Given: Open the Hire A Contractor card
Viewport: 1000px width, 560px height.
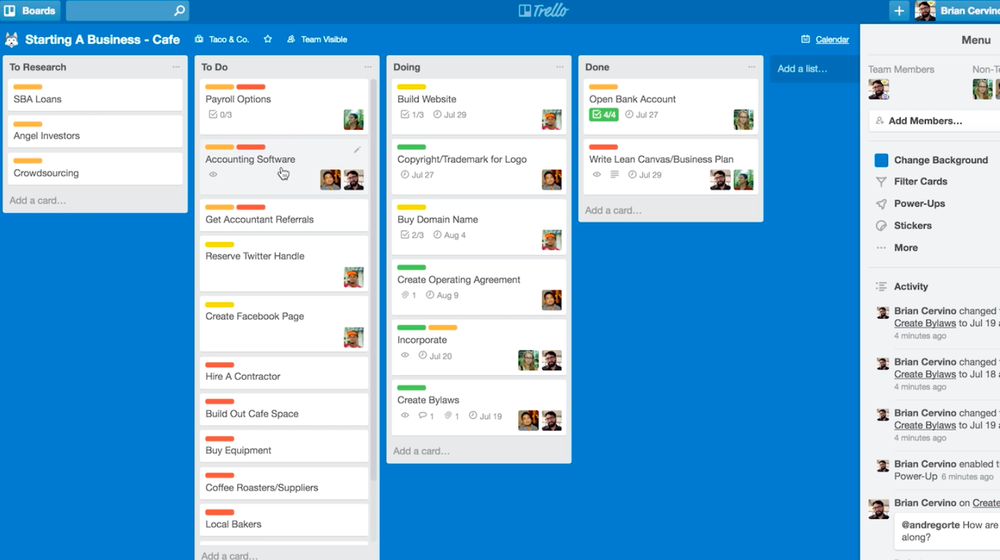Looking at the screenshot, I should [x=284, y=373].
